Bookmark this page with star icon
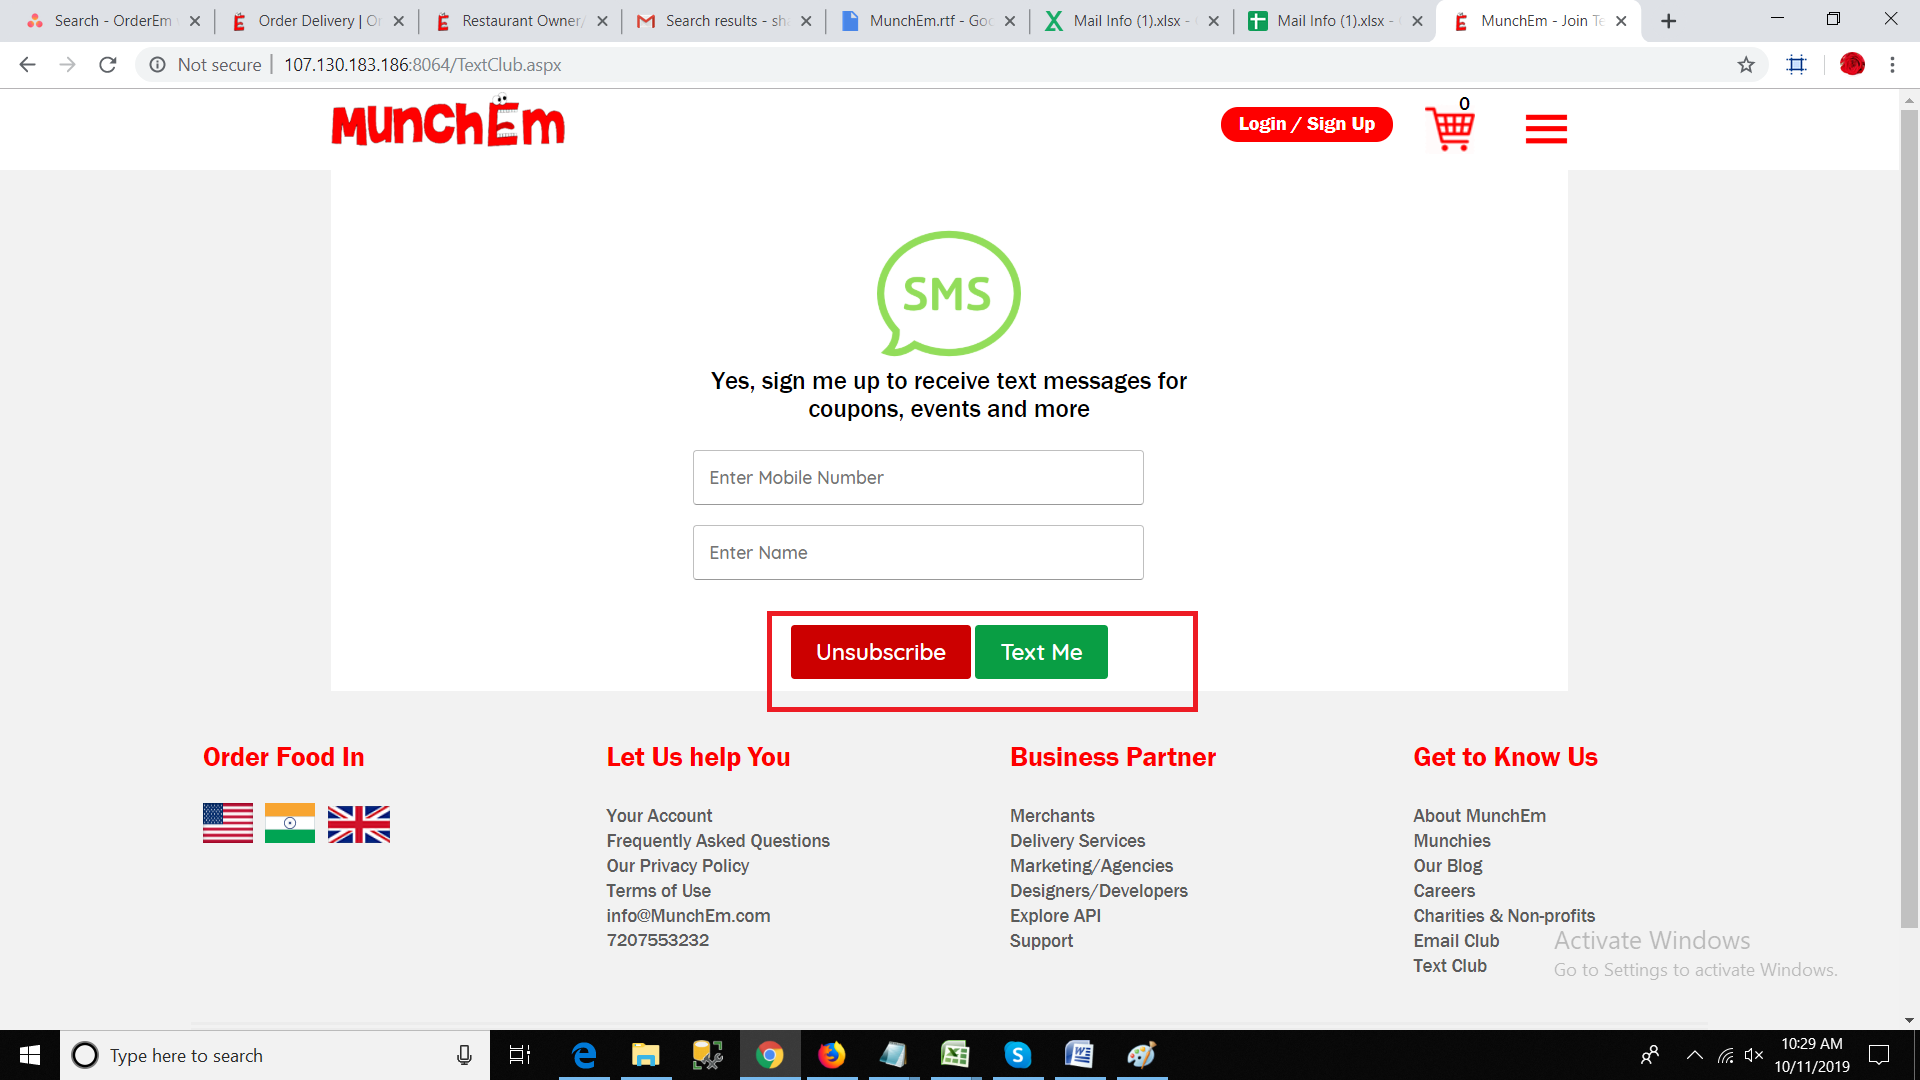Image resolution: width=1920 pixels, height=1080 pixels. point(1746,65)
